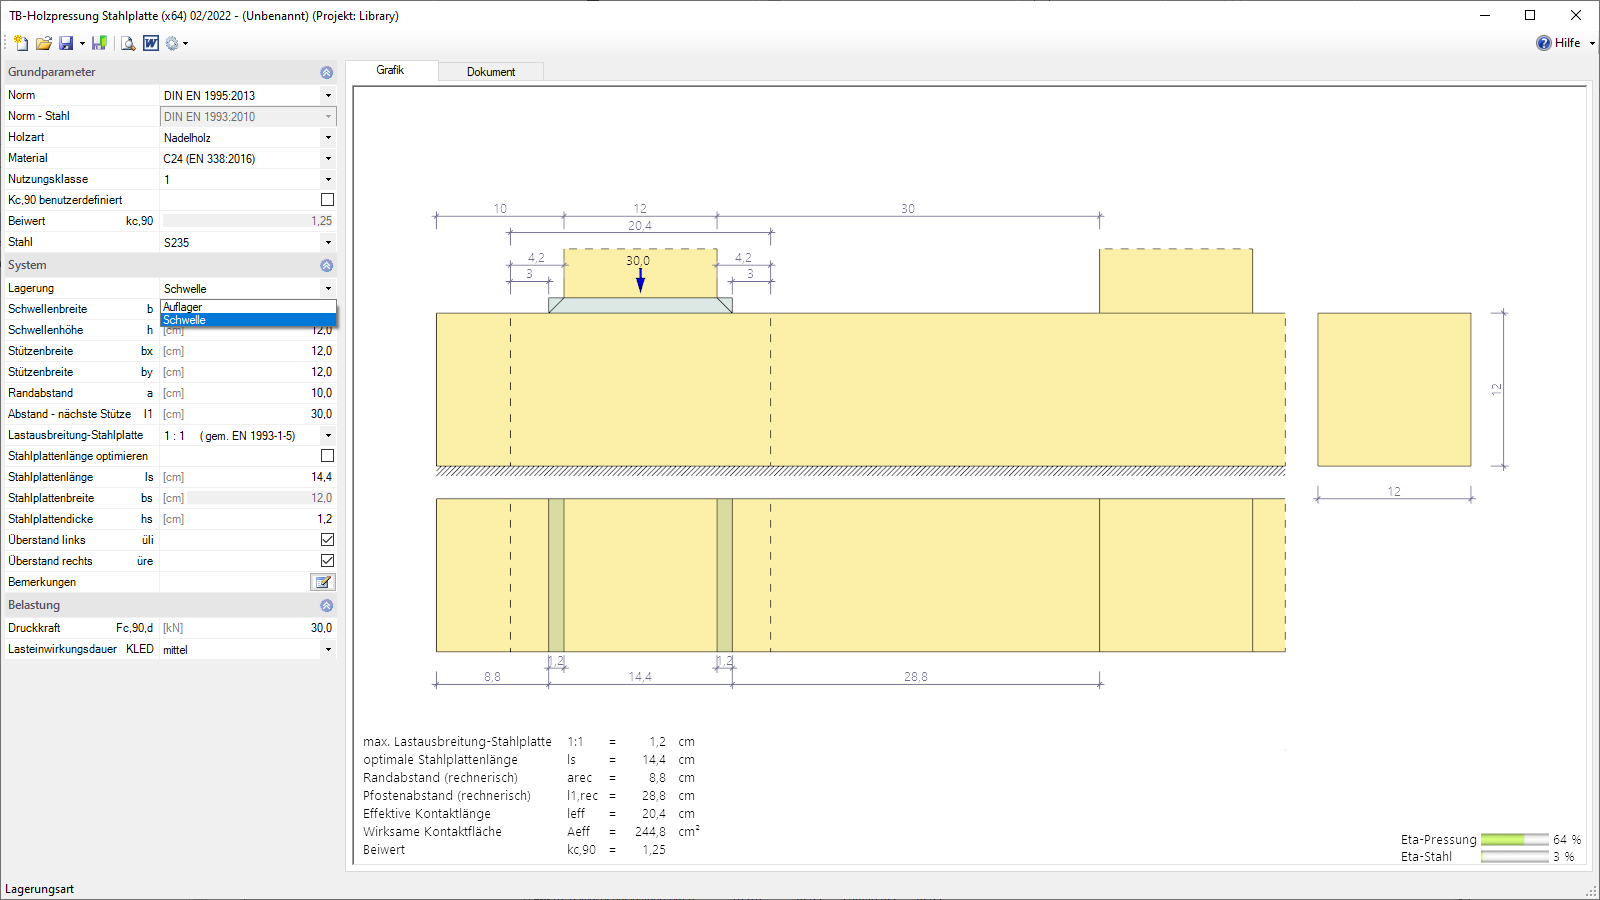Open the Material C24 dropdown
The height and width of the screenshot is (900, 1600).
click(x=328, y=159)
